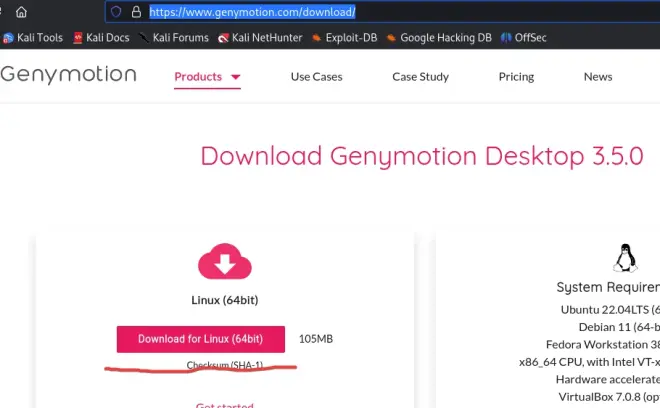This screenshot has width=660, height=408.
Task: Open the Pricing page
Action: 516,77
